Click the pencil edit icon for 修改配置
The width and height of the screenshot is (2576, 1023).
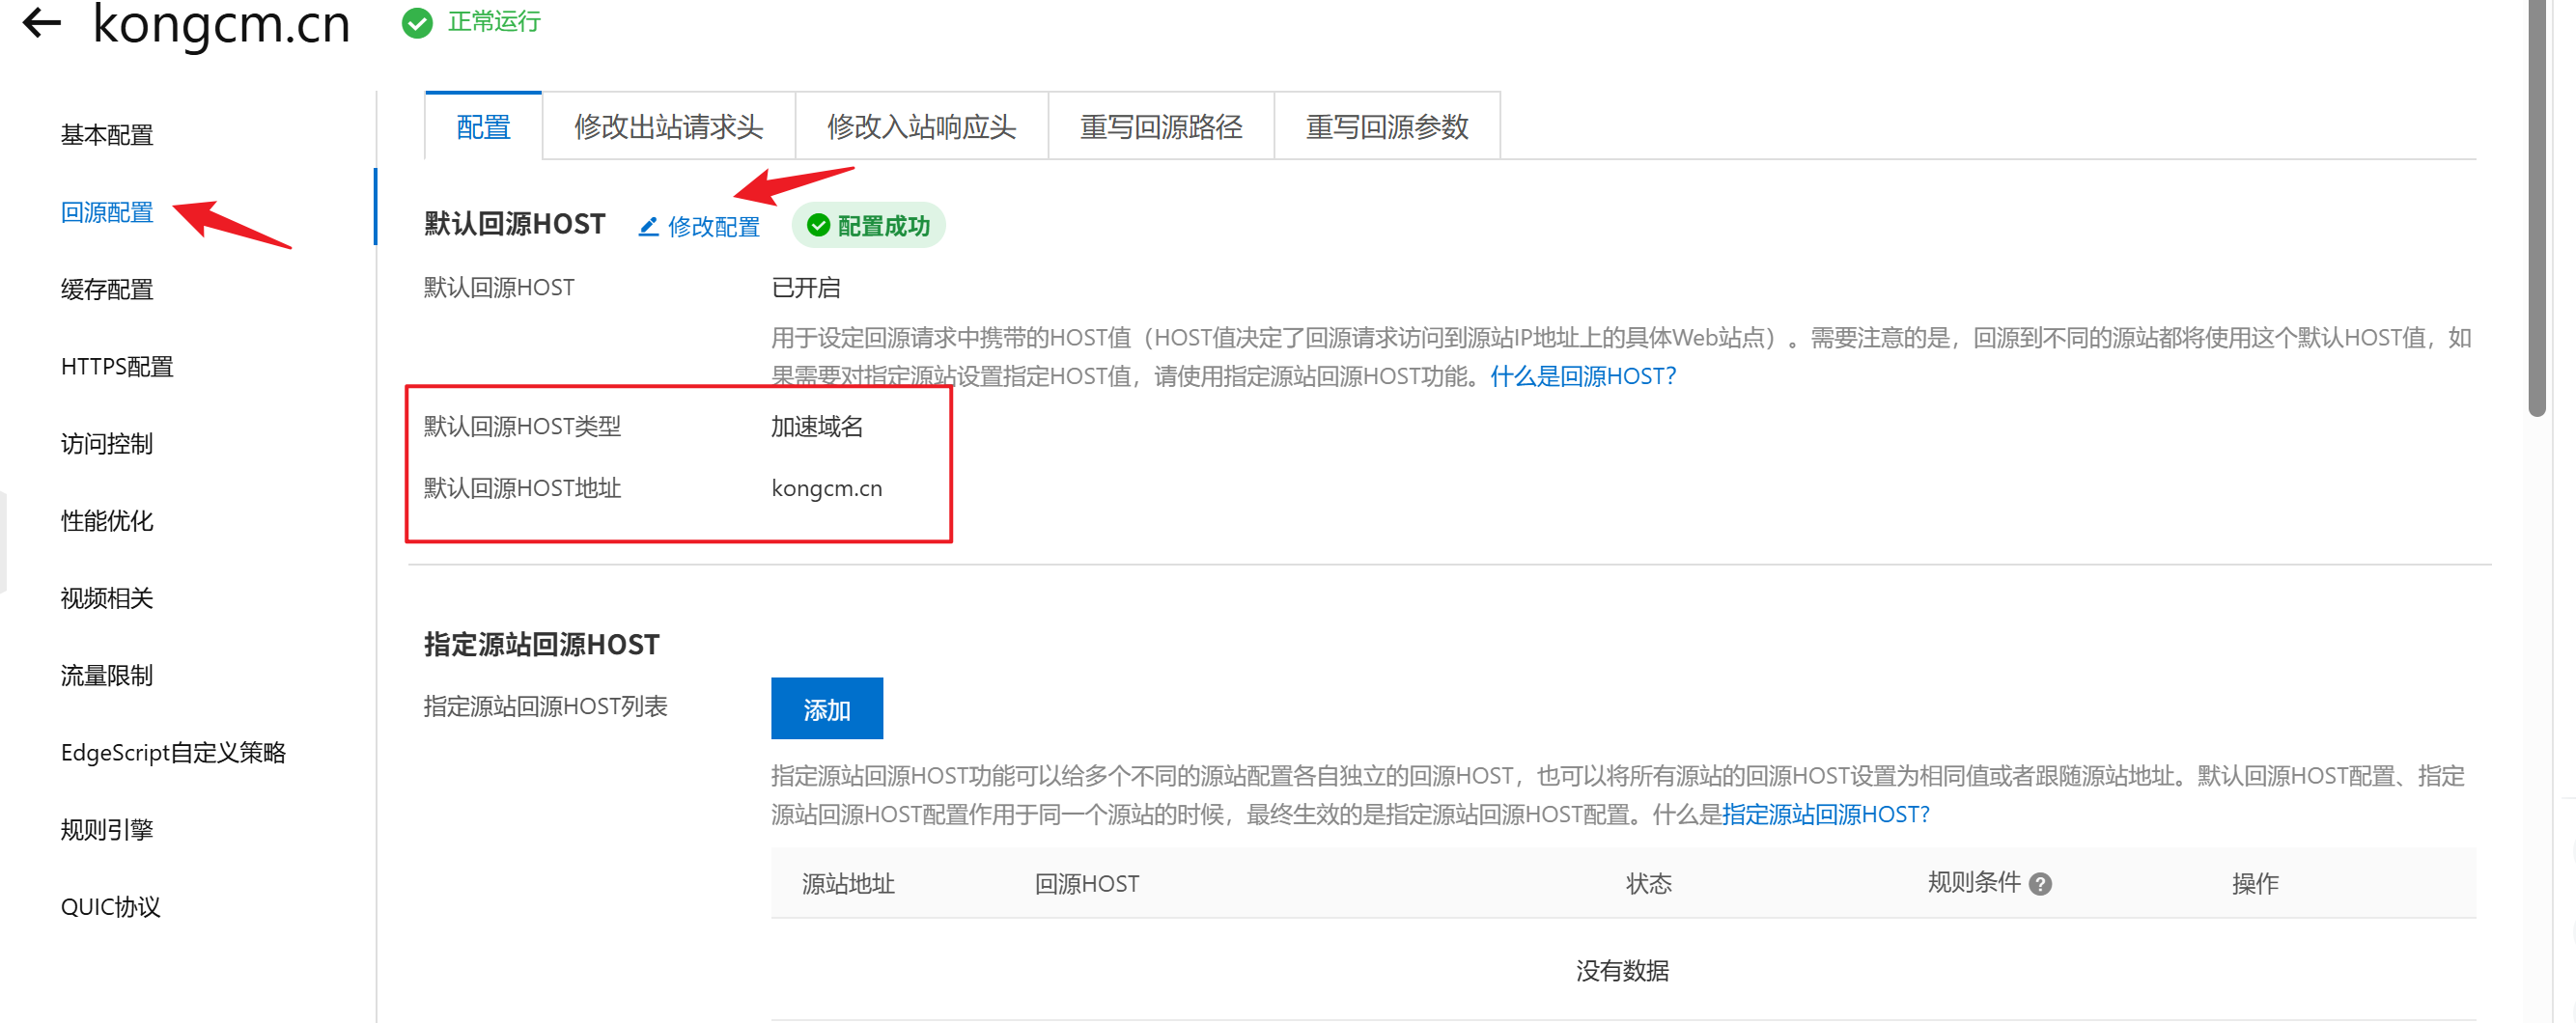[648, 227]
